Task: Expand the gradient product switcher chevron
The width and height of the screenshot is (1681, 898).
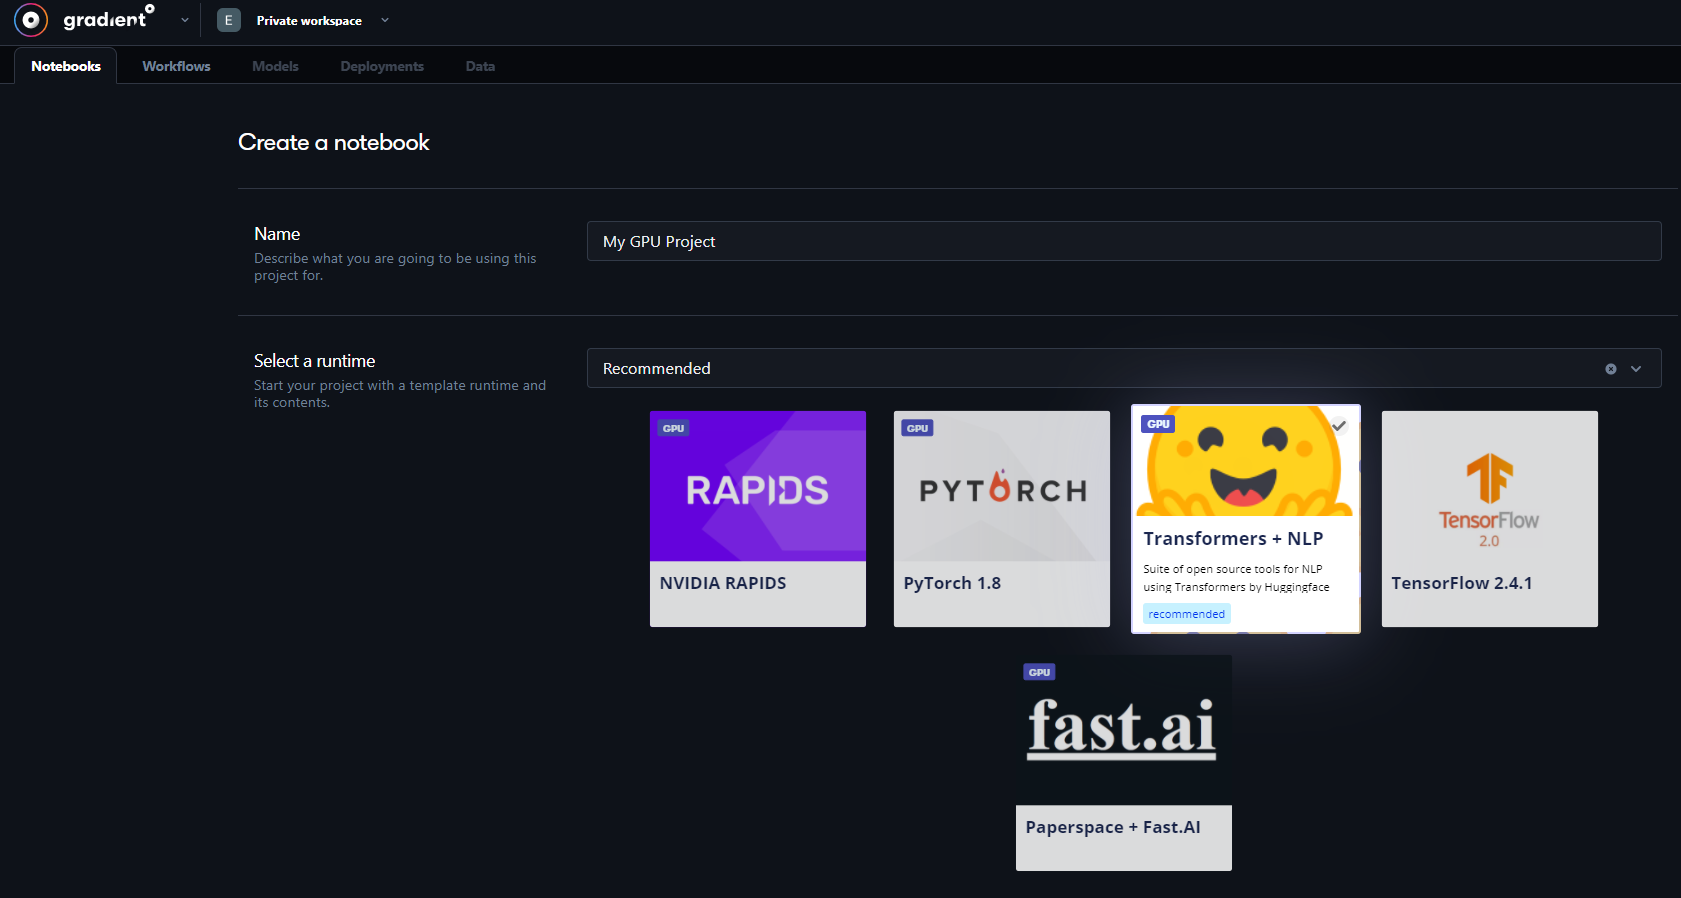Action: click(x=185, y=20)
